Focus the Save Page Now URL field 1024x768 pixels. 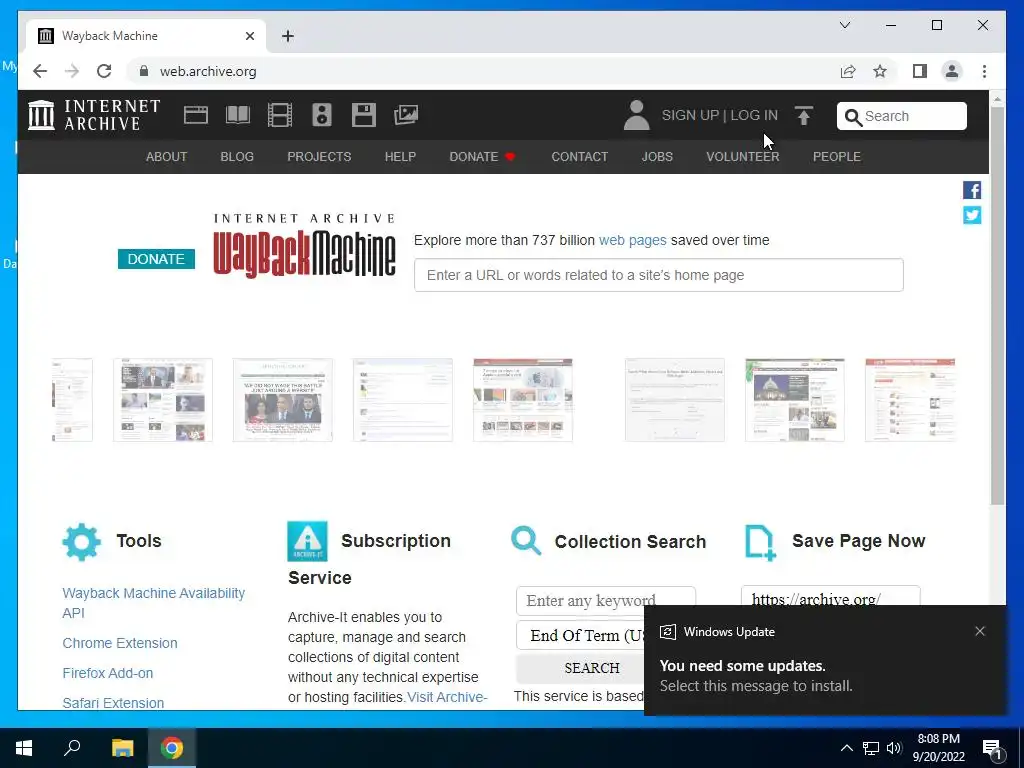pyautogui.click(x=830, y=598)
